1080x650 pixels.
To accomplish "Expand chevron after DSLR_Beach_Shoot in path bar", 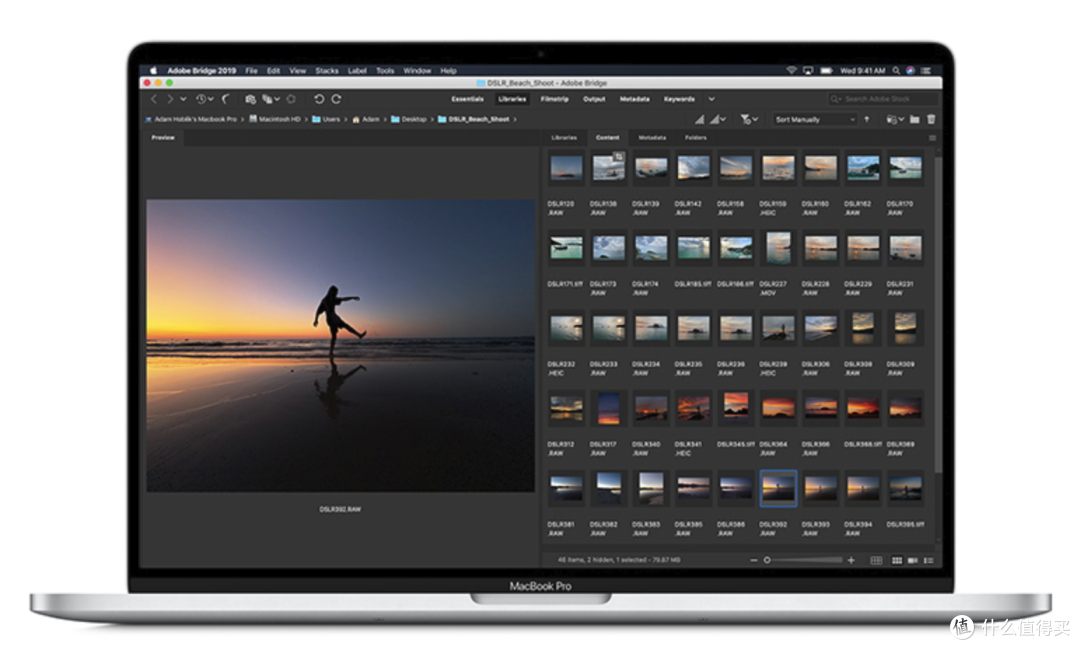I will (x=515, y=119).
